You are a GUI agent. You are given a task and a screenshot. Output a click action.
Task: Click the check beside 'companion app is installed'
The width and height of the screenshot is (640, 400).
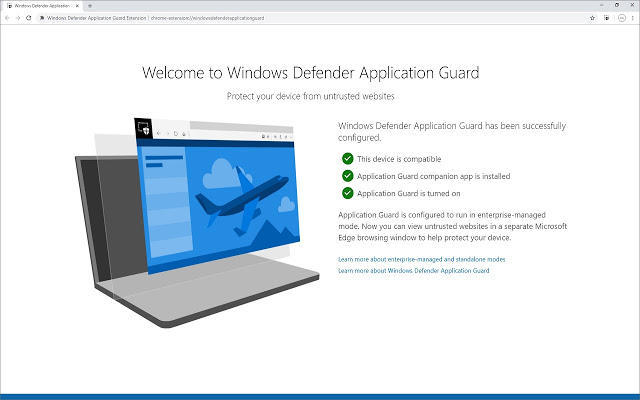(x=347, y=175)
